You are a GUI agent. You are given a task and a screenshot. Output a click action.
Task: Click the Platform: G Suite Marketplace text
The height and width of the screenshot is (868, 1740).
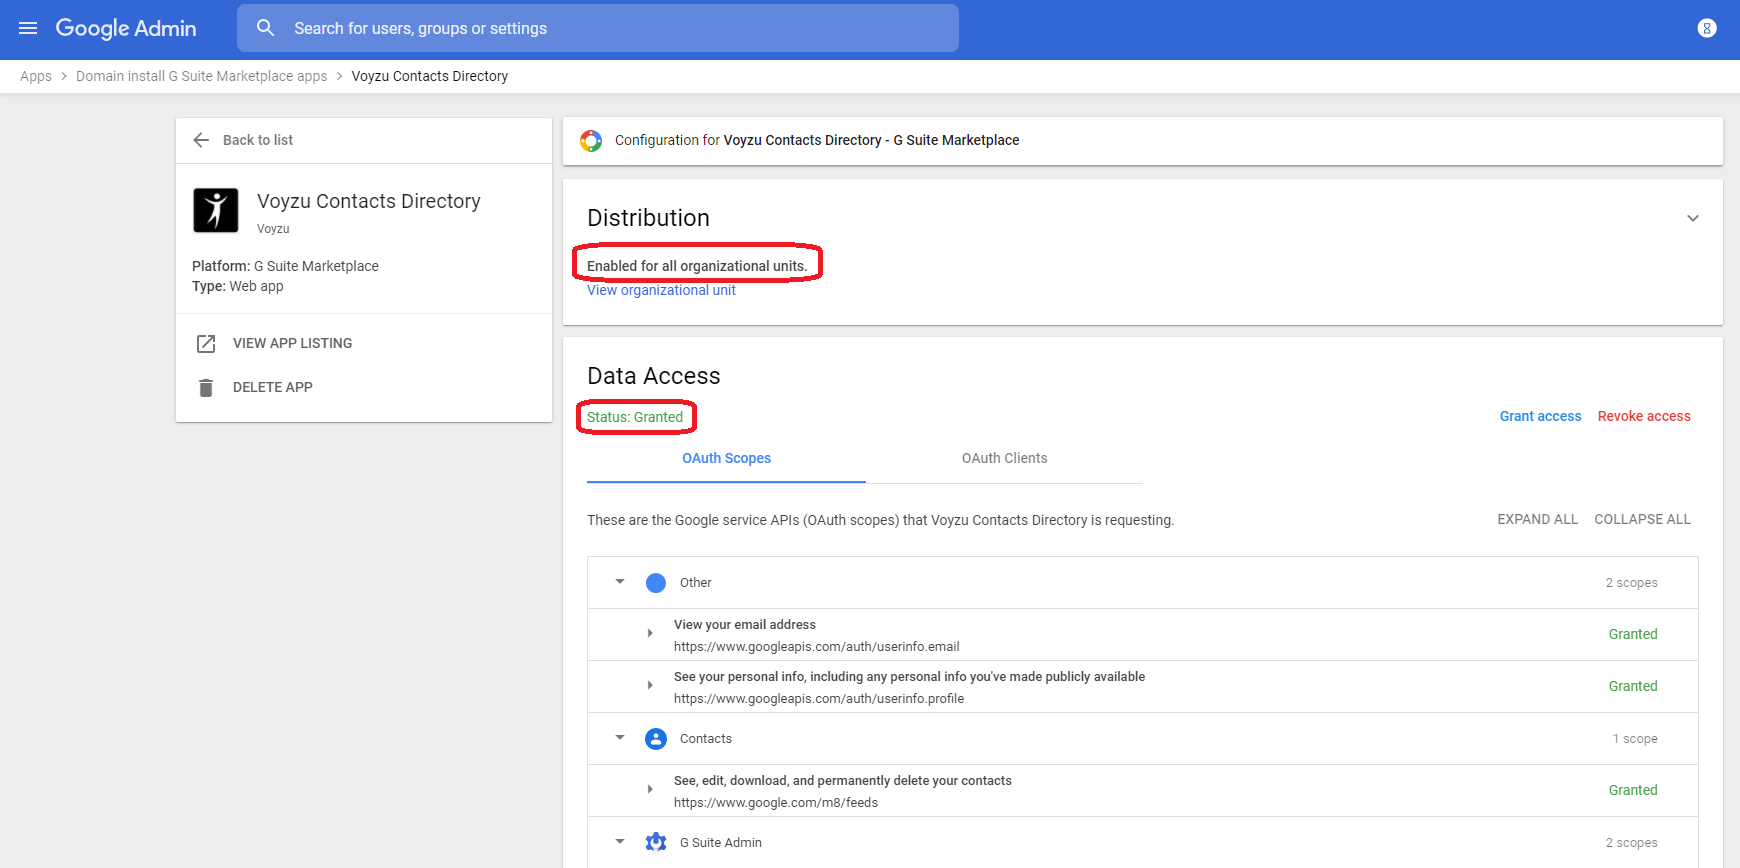click(x=285, y=266)
